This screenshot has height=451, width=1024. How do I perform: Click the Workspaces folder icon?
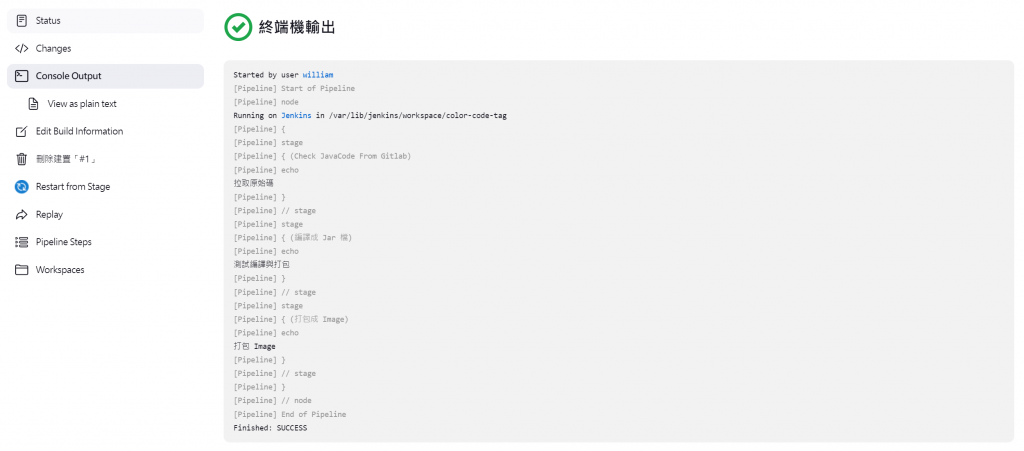[22, 270]
